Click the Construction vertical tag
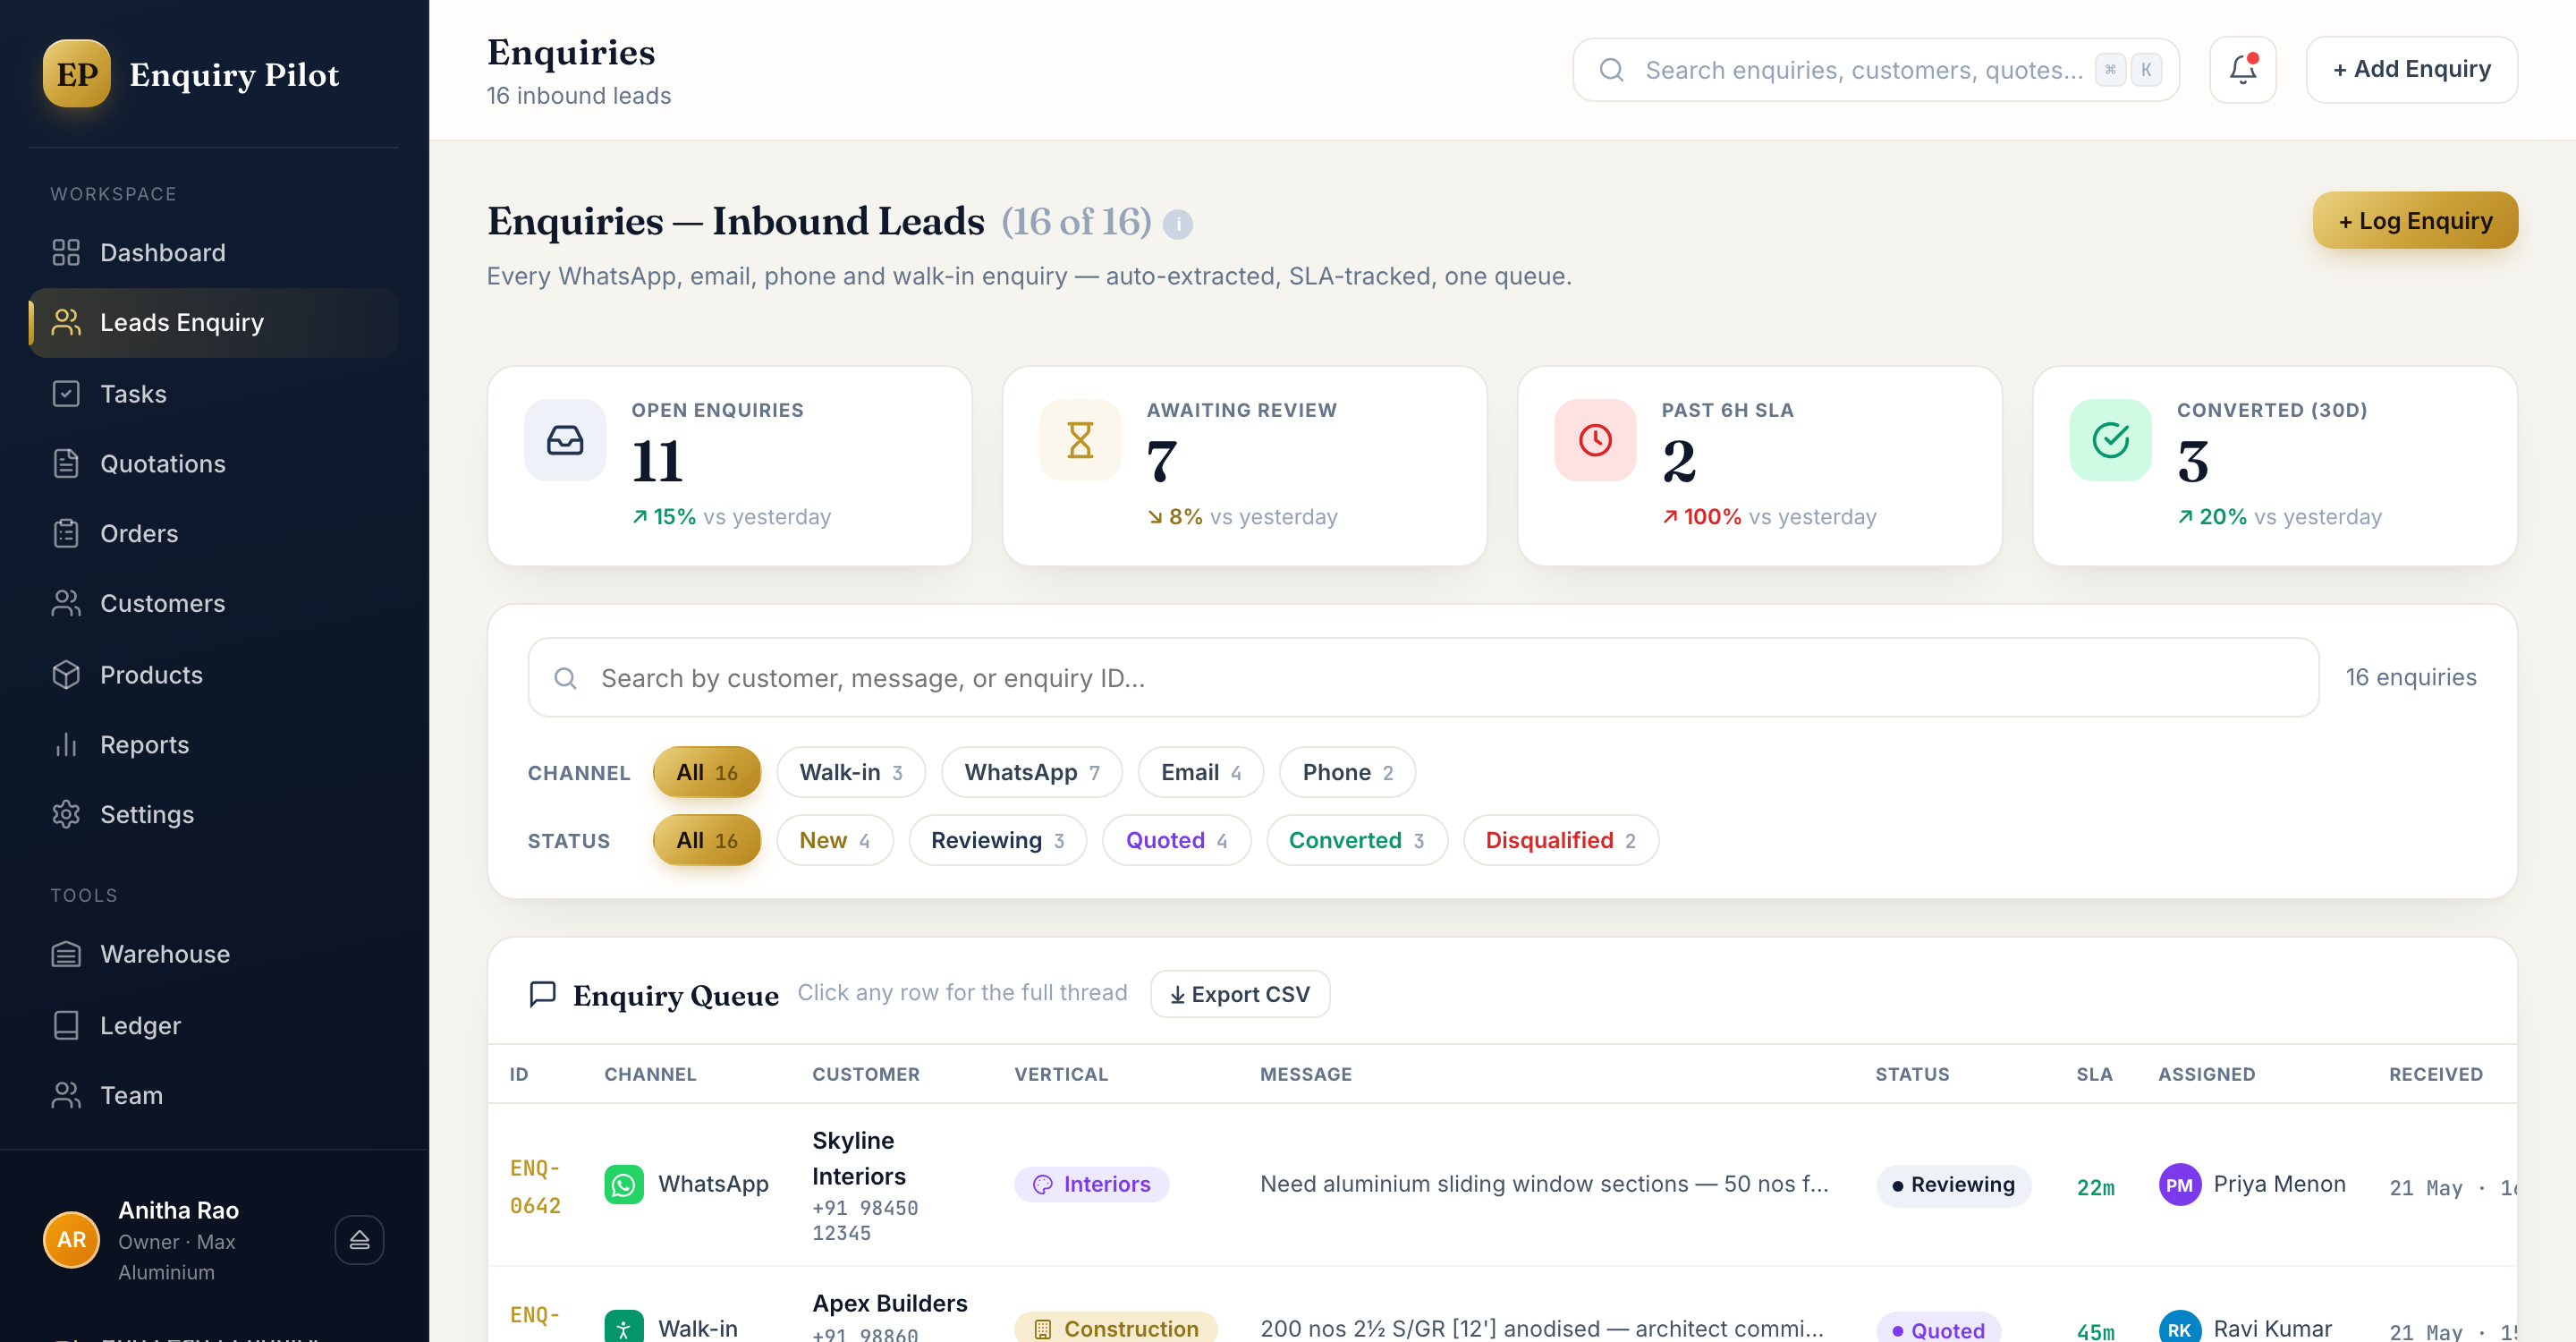The height and width of the screenshot is (1342, 2576). (1116, 1328)
